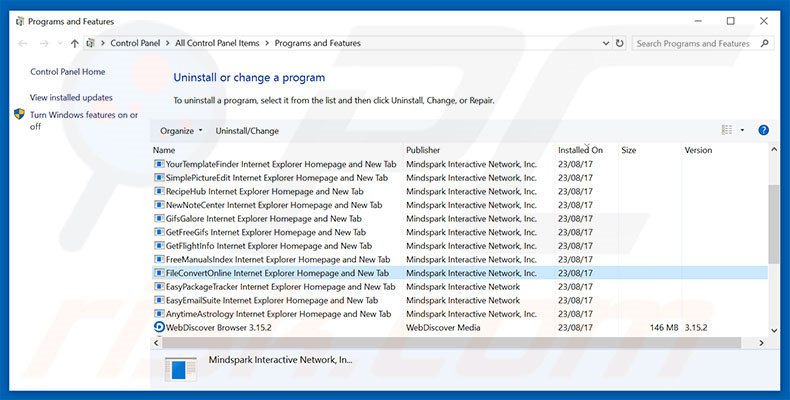The width and height of the screenshot is (790, 400).
Task: Click the WebDiscover Media publisher cell
Action: coord(443,327)
